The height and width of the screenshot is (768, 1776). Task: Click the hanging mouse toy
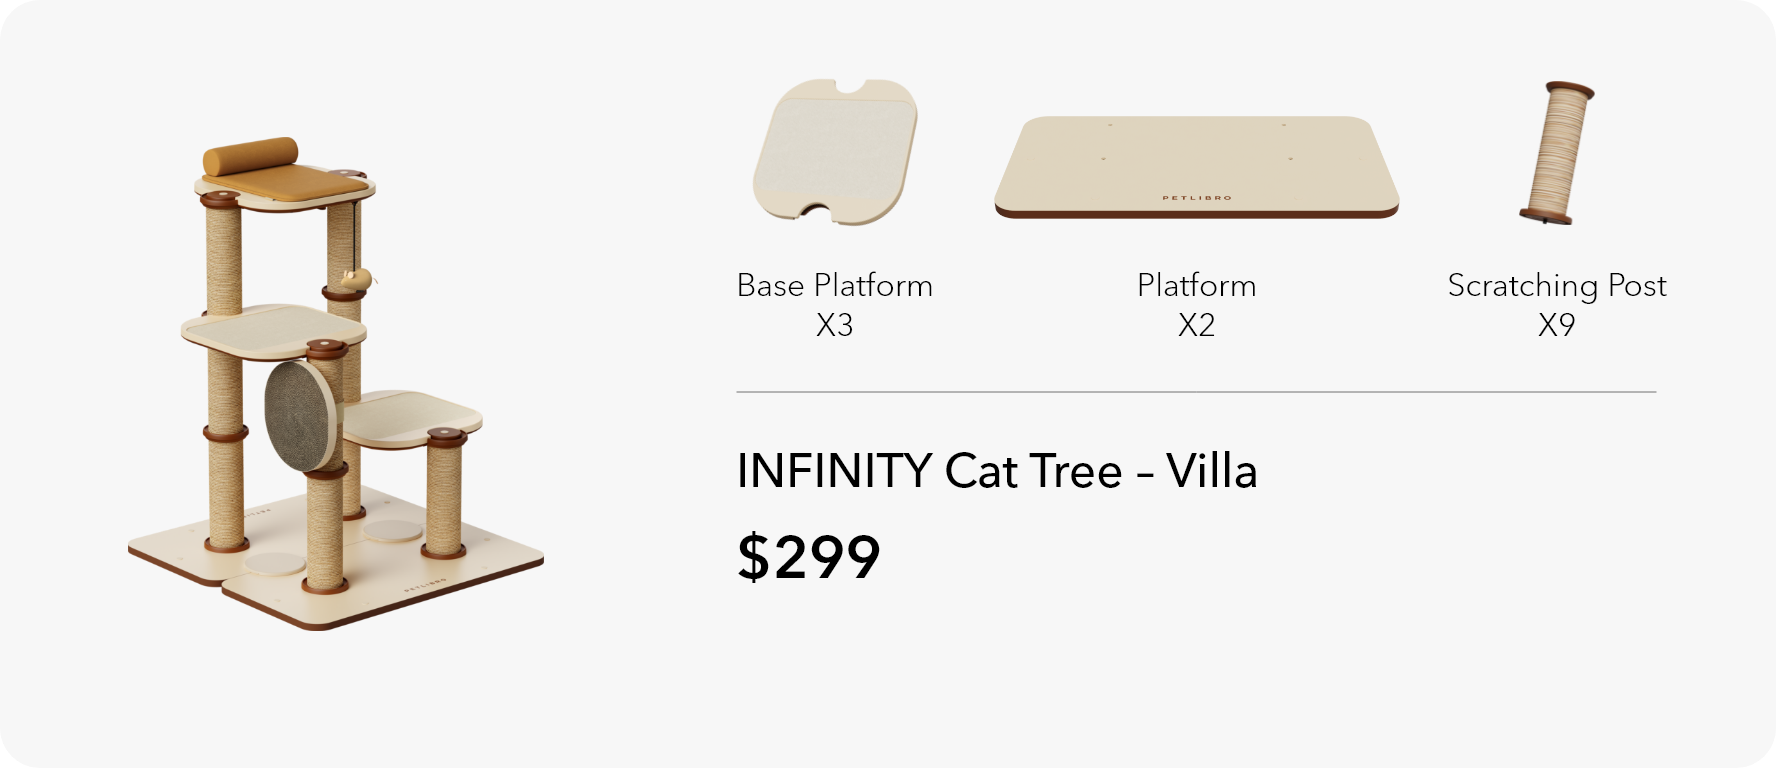click(x=356, y=279)
